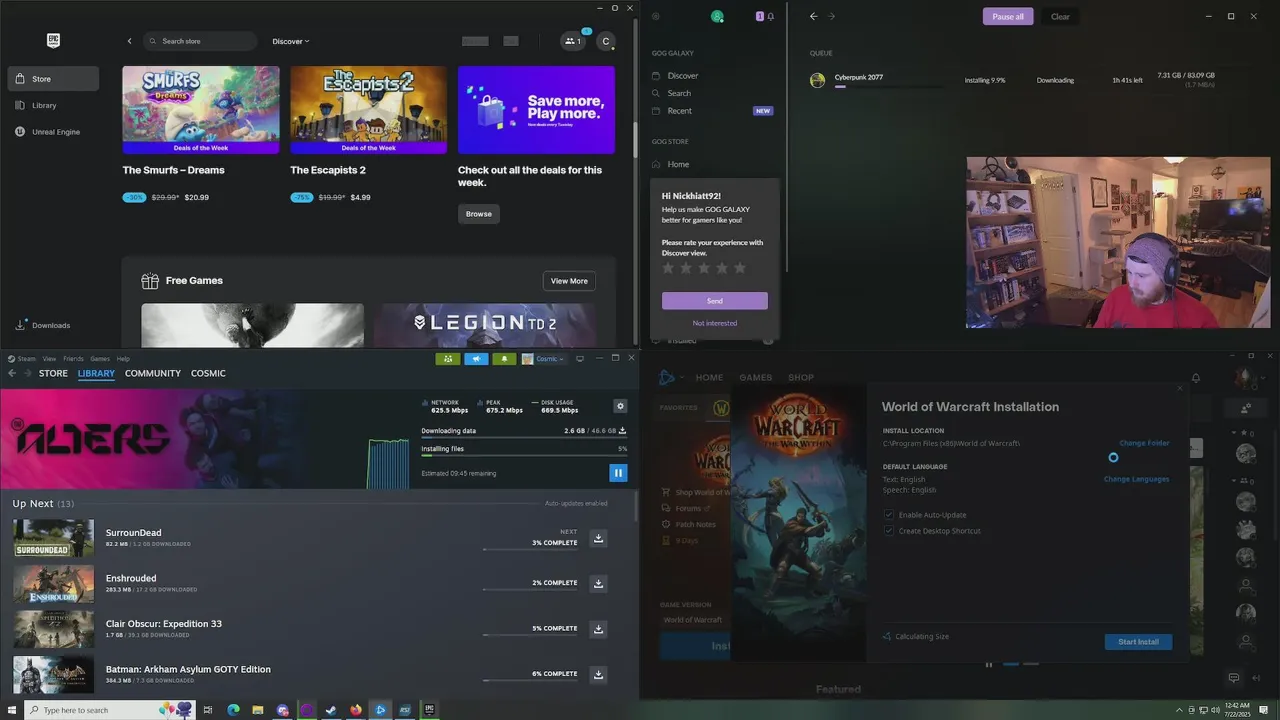Viewport: 1280px width, 720px height.
Task: Open Epic friends list icon
Action: coord(573,41)
